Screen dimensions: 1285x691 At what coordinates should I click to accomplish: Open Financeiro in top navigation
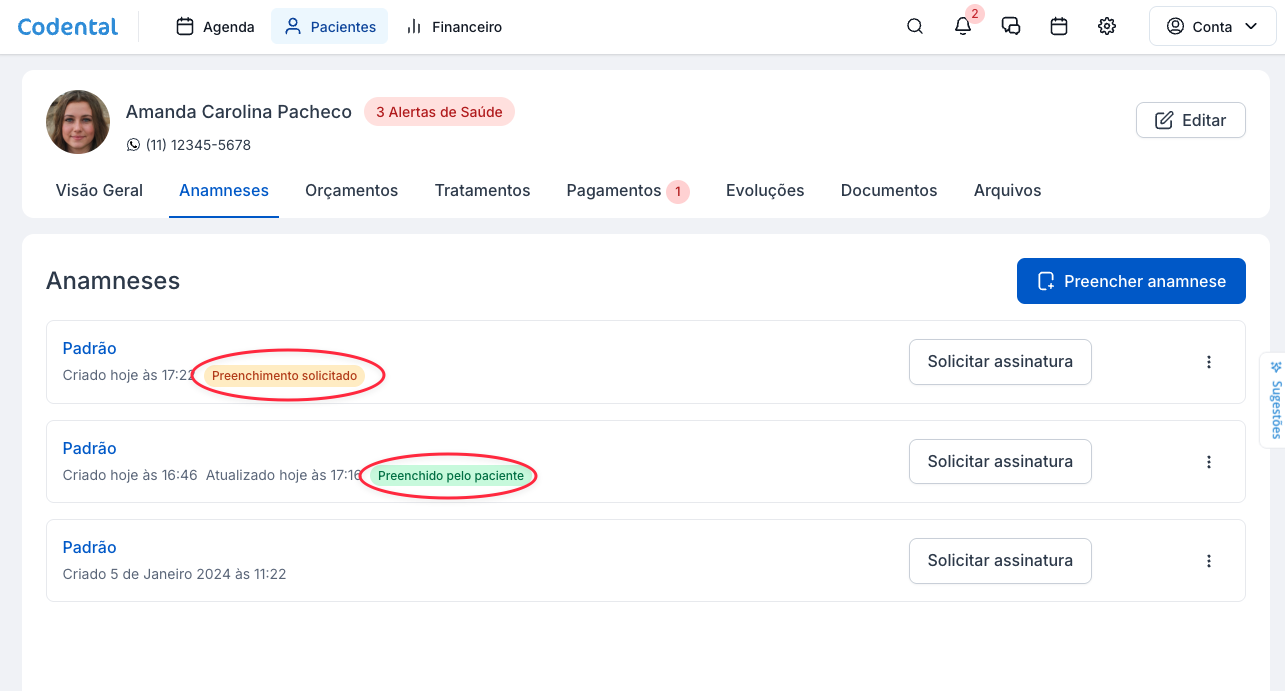coord(454,27)
